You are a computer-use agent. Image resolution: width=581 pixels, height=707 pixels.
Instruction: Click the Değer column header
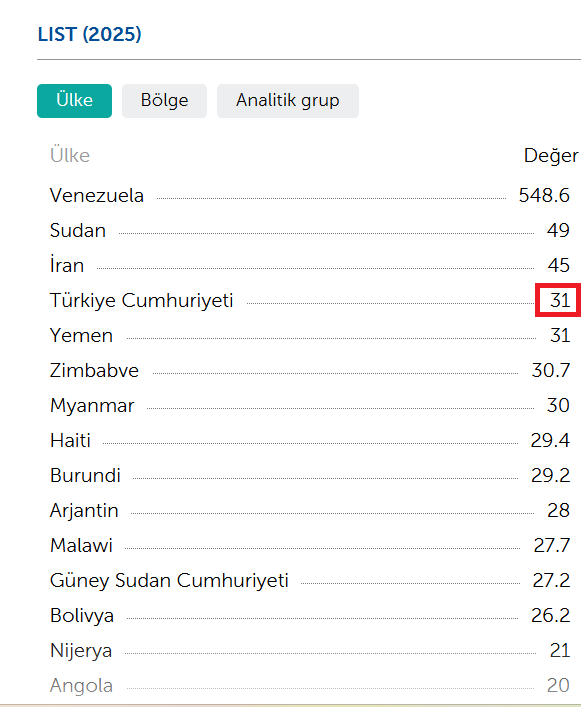[x=551, y=156]
